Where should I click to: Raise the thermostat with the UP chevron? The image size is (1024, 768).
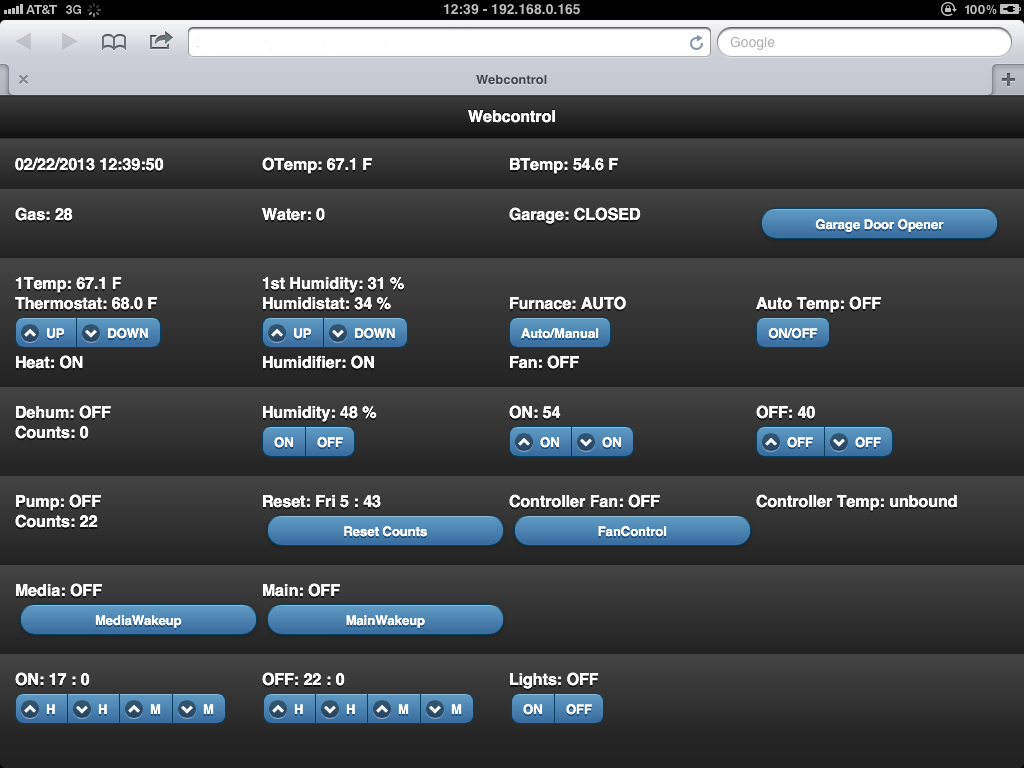[45, 332]
